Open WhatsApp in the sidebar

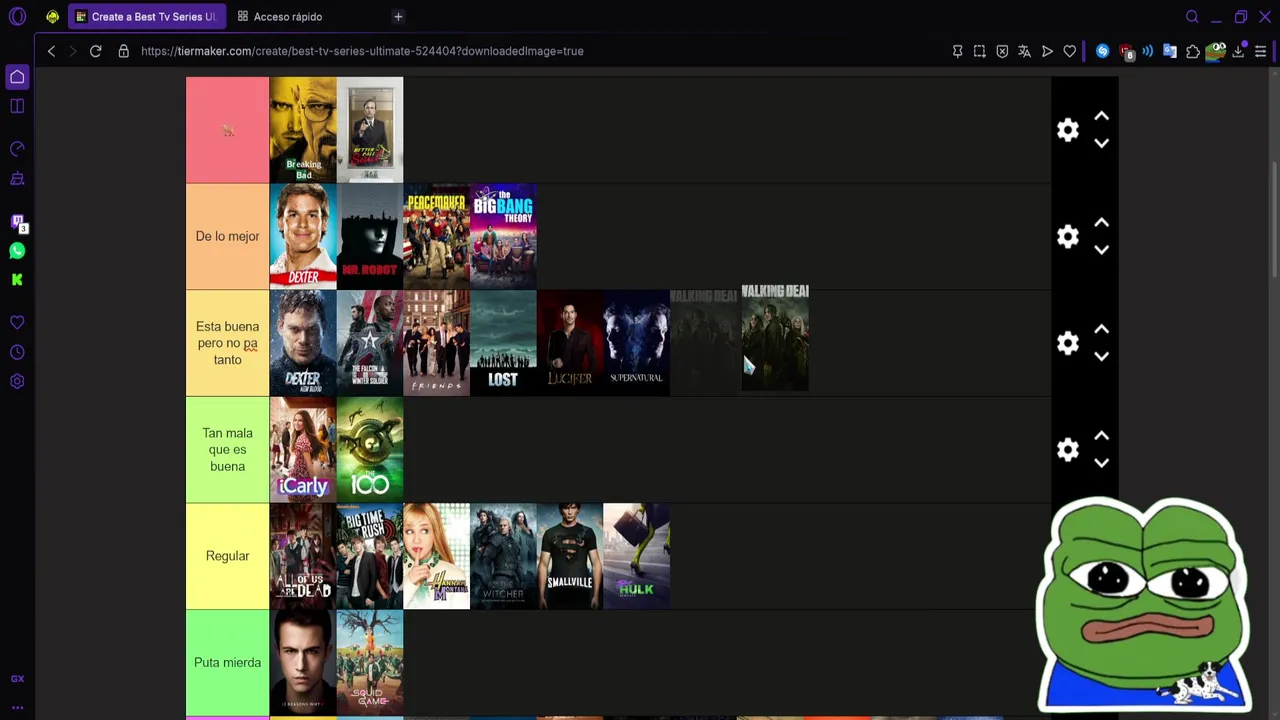click(x=17, y=251)
